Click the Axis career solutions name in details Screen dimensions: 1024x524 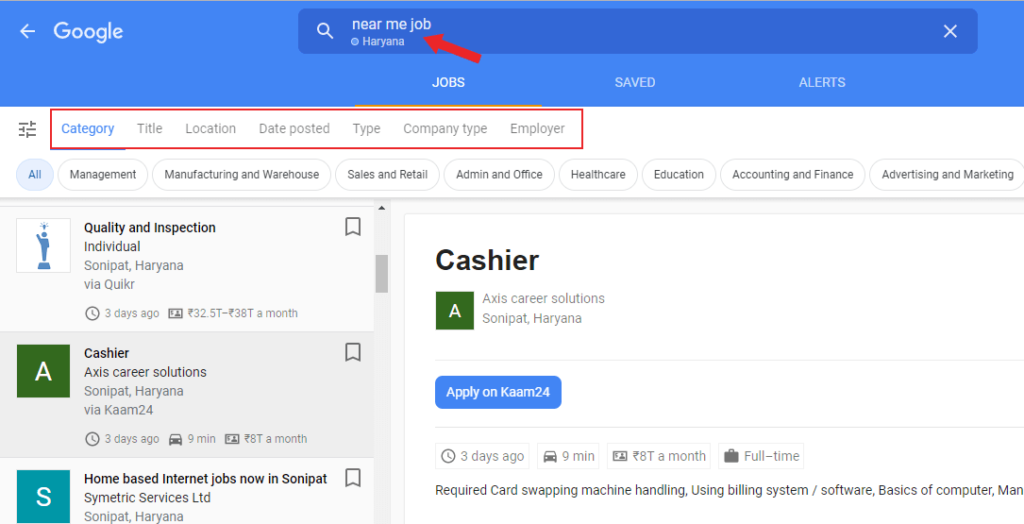click(543, 299)
